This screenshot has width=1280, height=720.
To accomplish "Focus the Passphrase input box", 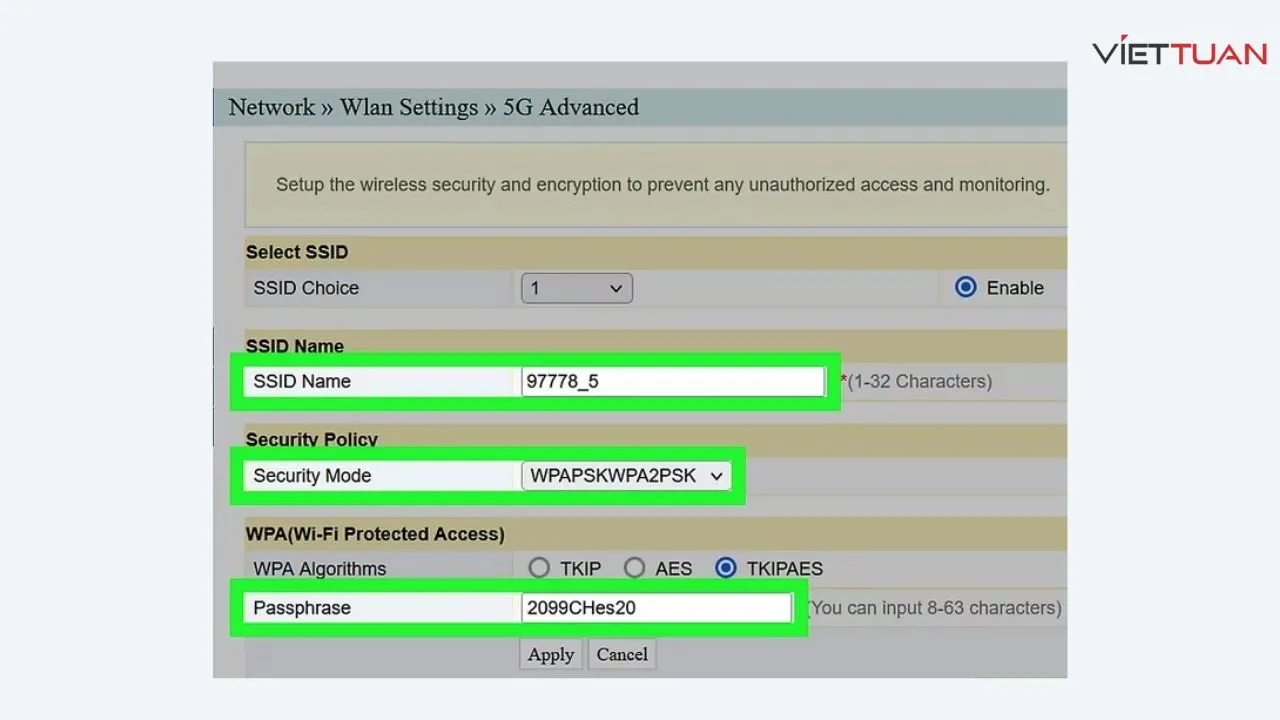I will [x=656, y=608].
